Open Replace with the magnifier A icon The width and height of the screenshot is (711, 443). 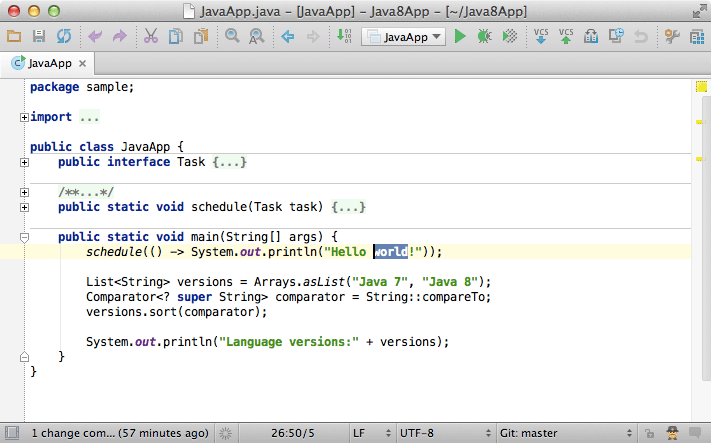[257, 36]
